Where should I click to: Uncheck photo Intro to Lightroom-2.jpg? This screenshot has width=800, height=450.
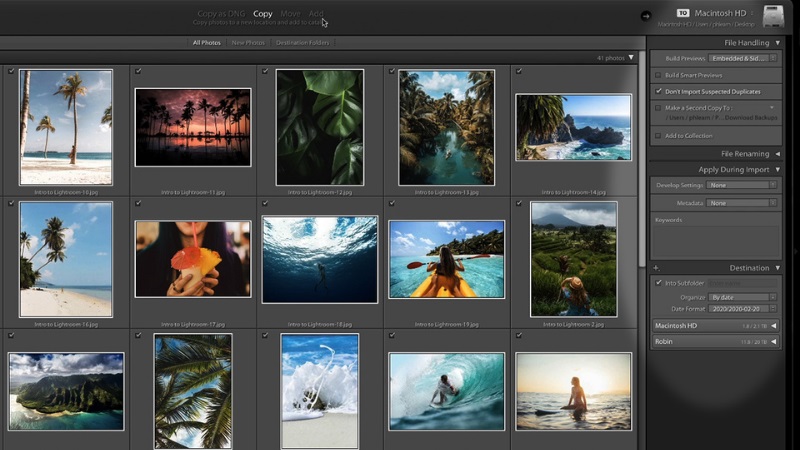[519, 203]
